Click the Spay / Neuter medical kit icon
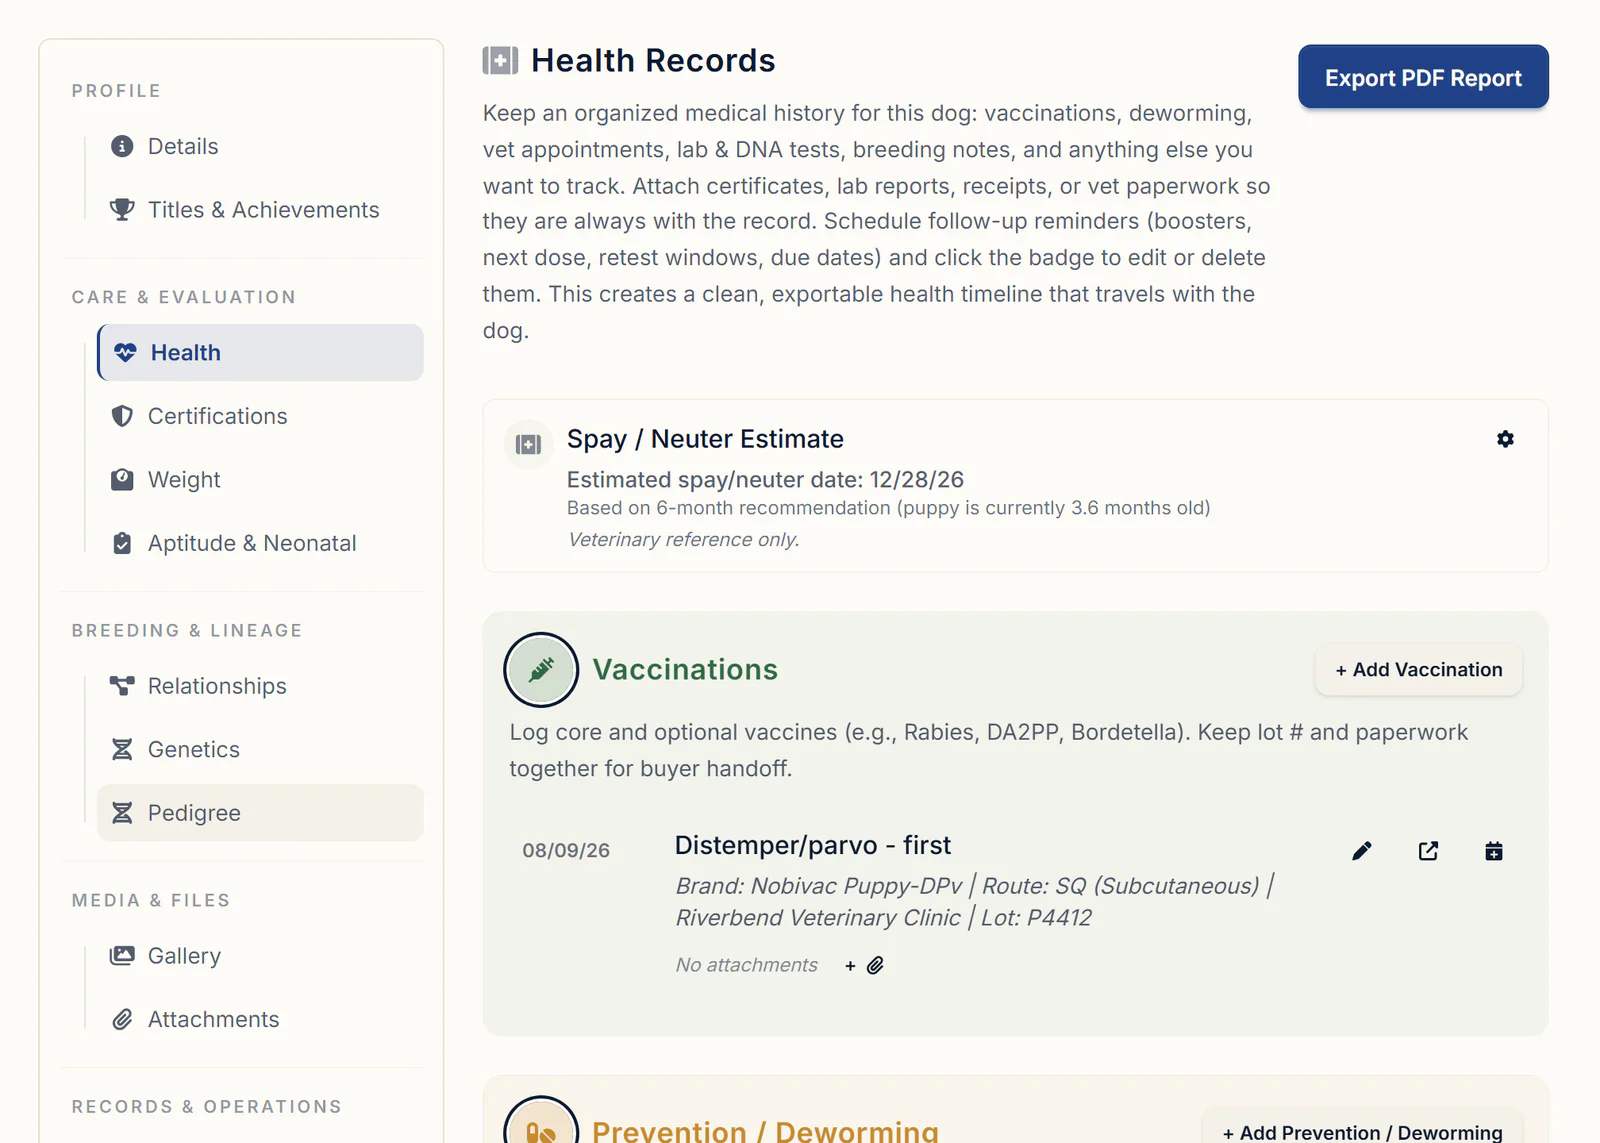 (x=528, y=444)
